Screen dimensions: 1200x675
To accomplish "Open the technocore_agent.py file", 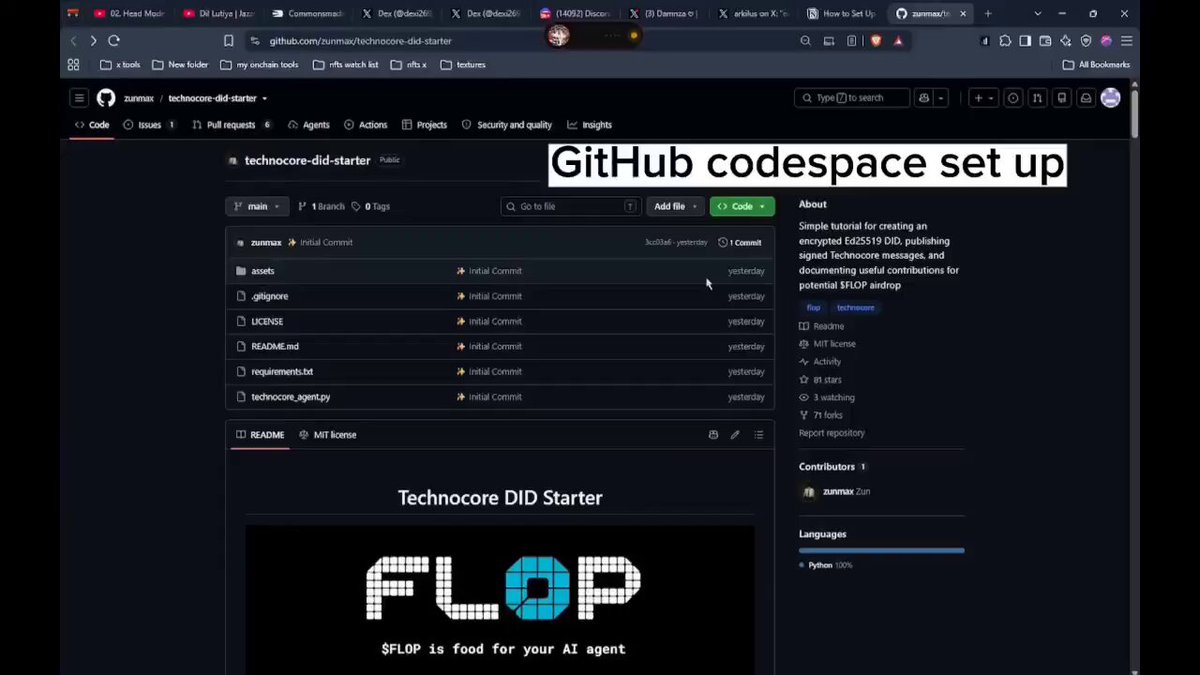I will pos(291,397).
